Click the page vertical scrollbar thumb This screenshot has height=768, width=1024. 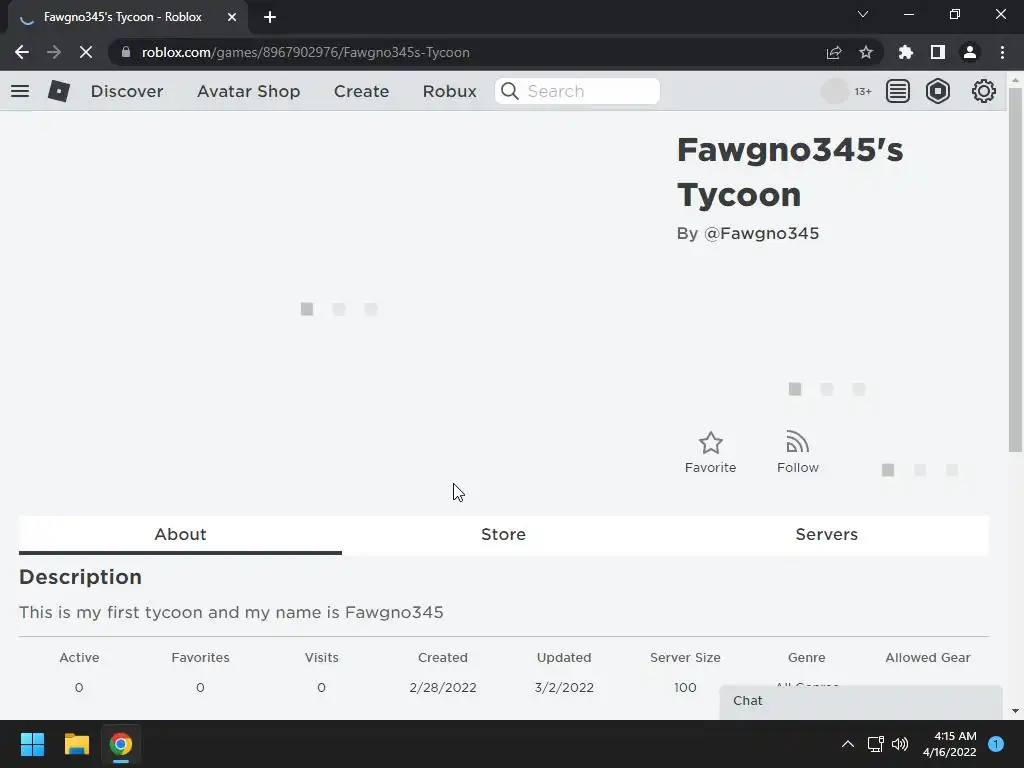1015,269
